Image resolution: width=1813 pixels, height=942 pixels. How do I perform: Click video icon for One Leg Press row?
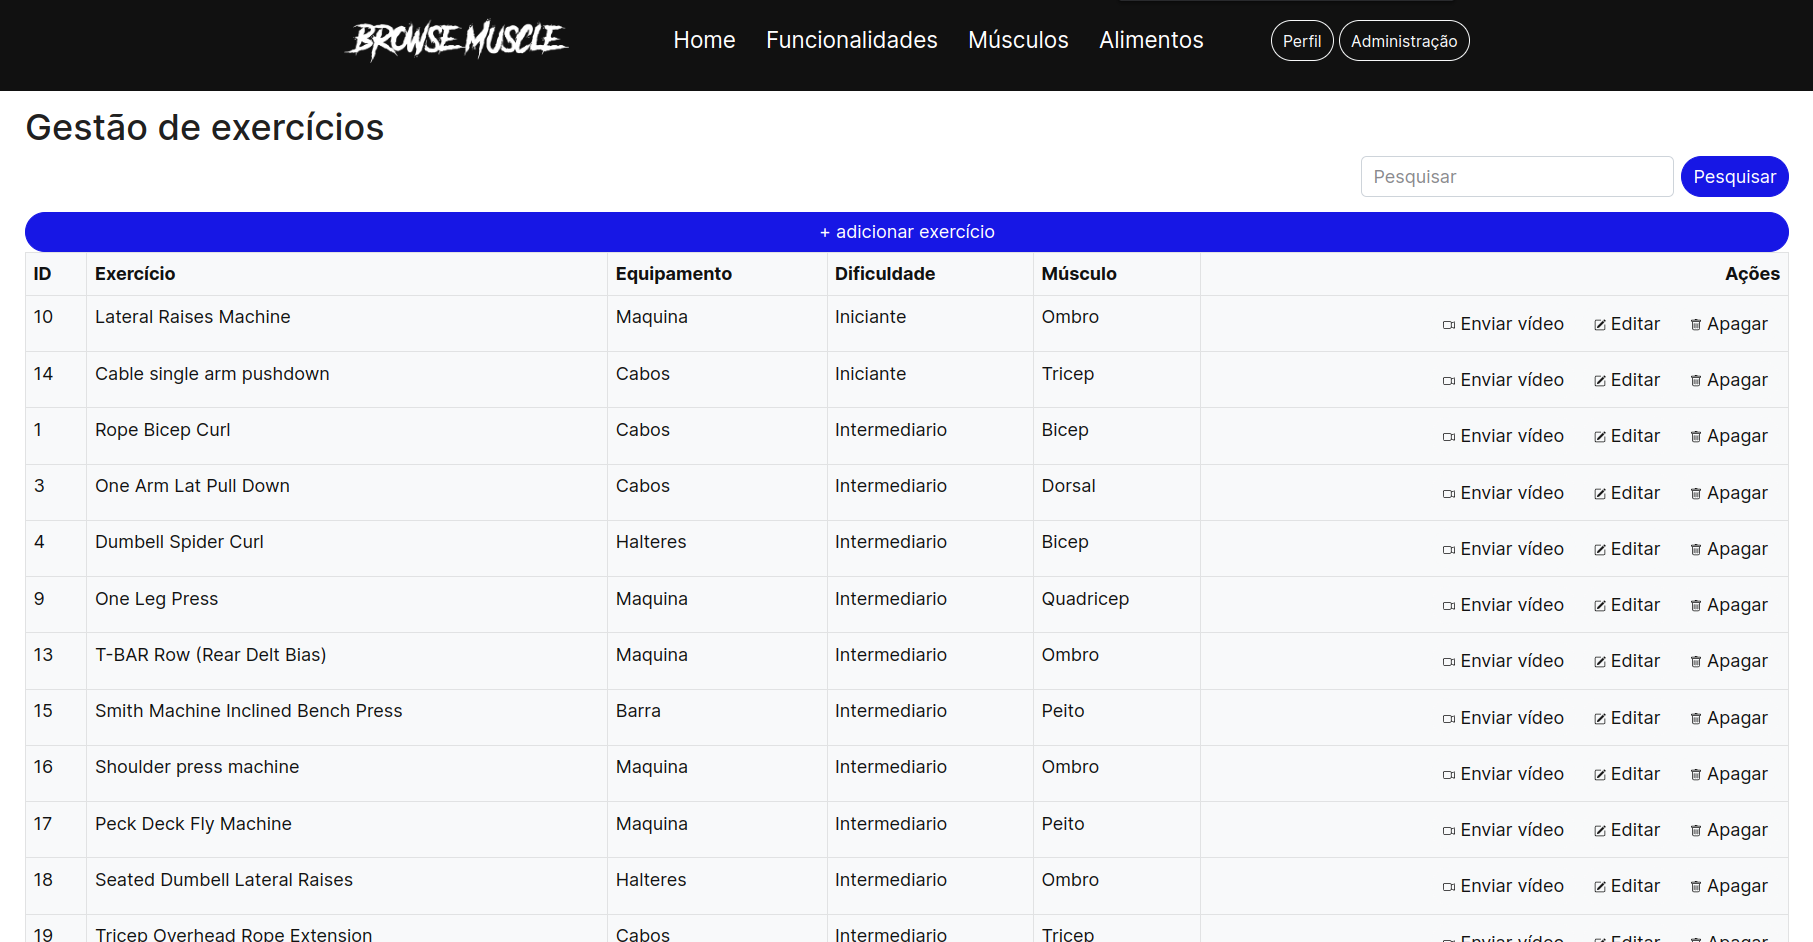1448,606
